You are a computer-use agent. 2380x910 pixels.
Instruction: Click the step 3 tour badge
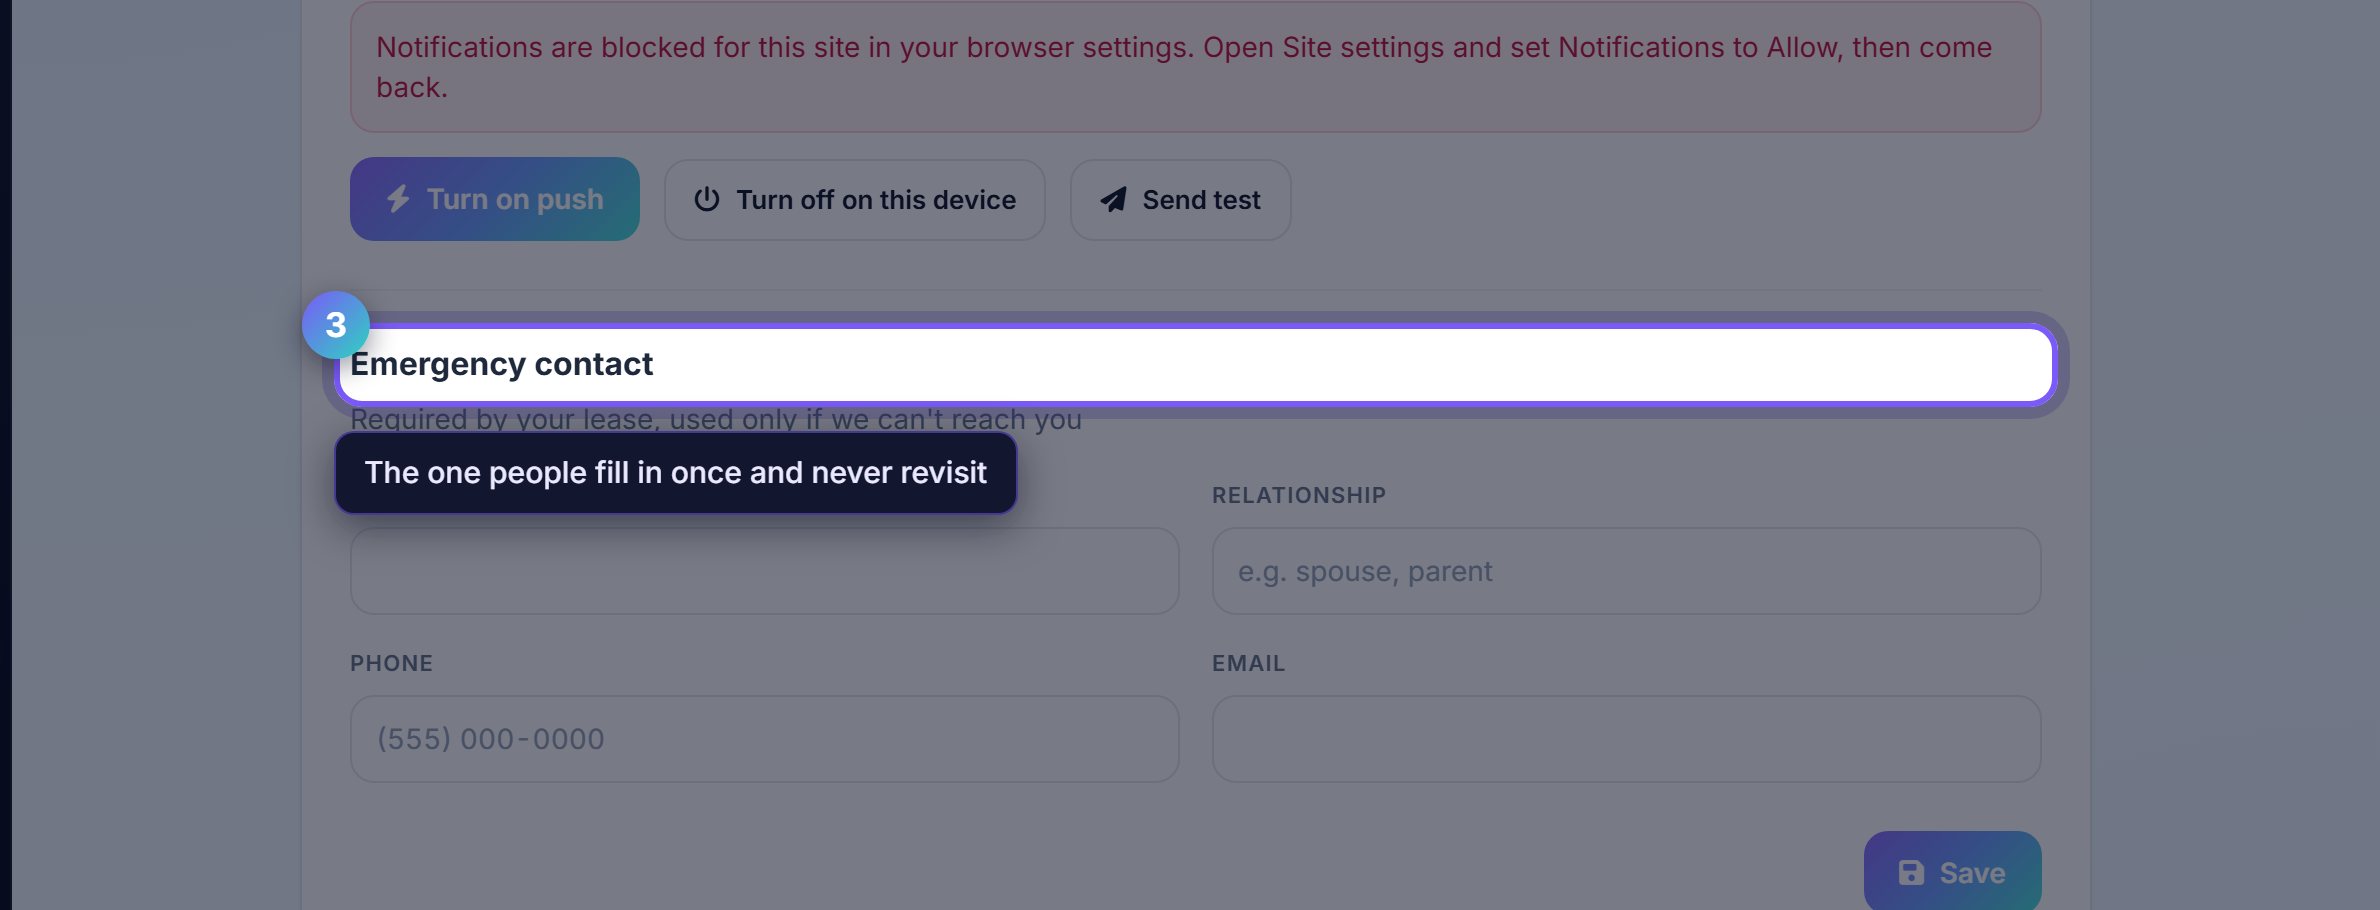(336, 325)
